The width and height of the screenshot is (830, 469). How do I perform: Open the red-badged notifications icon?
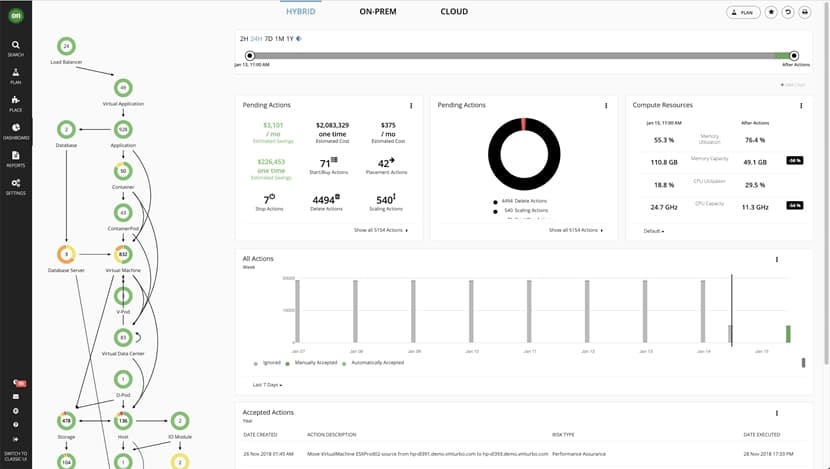tap(18, 382)
